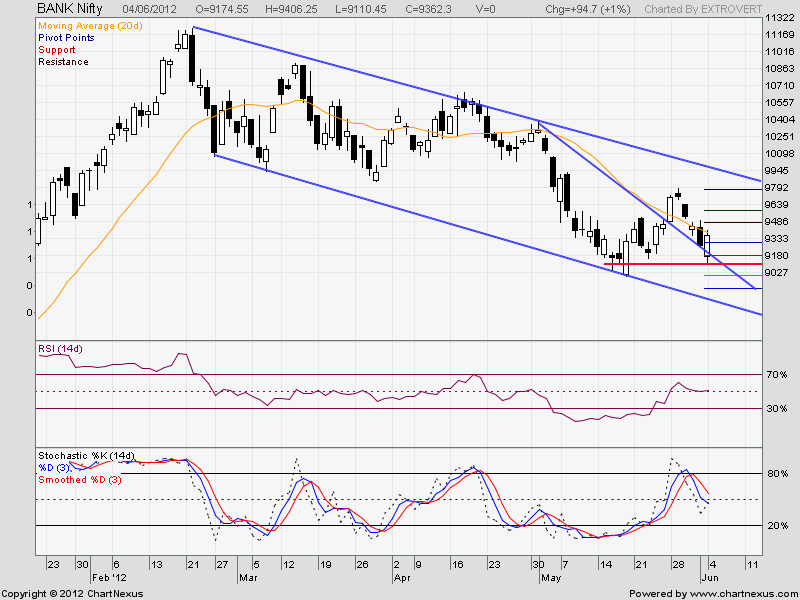The image size is (800, 600).
Task: Select the Apr month marker on the time axis
Action: [403, 578]
